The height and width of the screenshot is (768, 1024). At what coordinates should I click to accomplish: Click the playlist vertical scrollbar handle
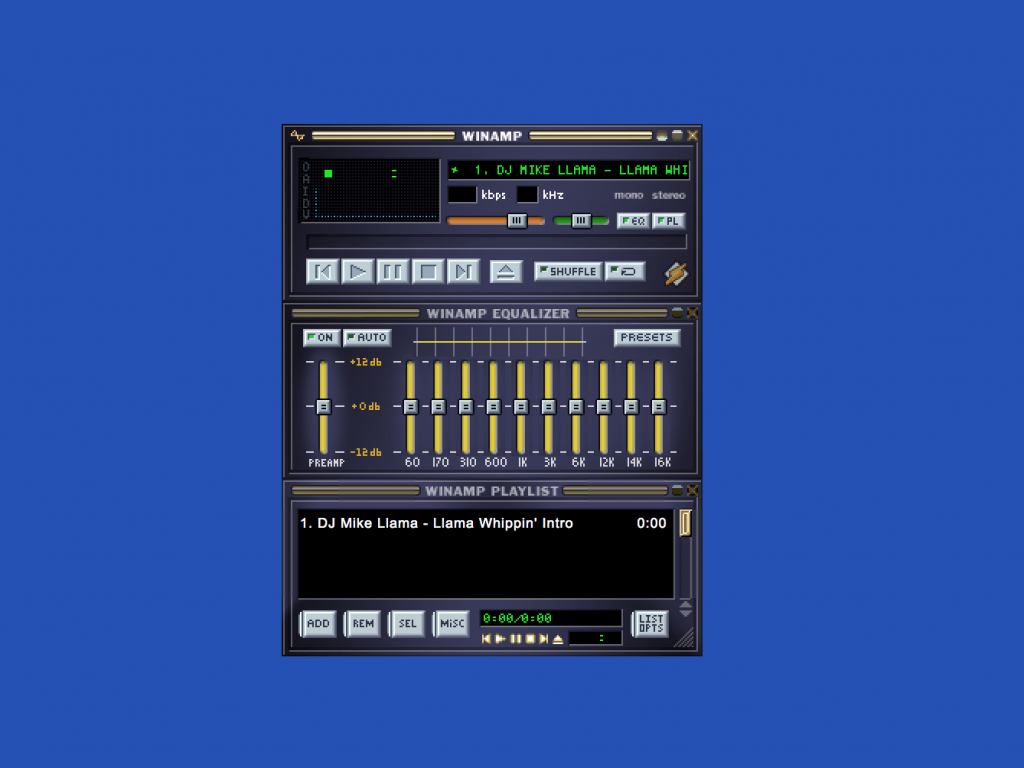pyautogui.click(x=685, y=523)
